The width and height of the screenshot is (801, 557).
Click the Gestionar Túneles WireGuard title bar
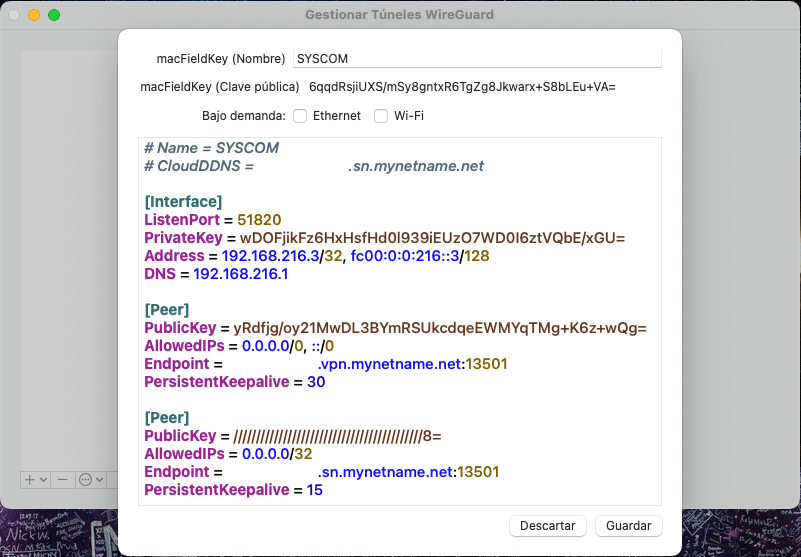click(x=399, y=14)
